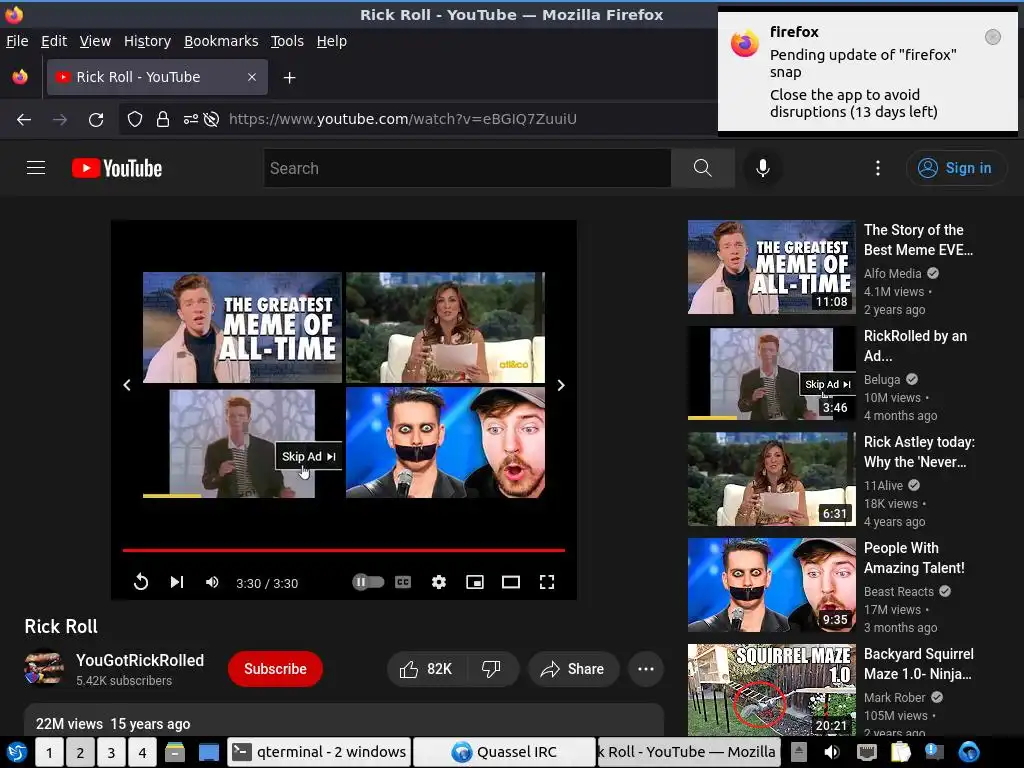Open the Tools menu
This screenshot has width=1024, height=768.
coord(287,41)
